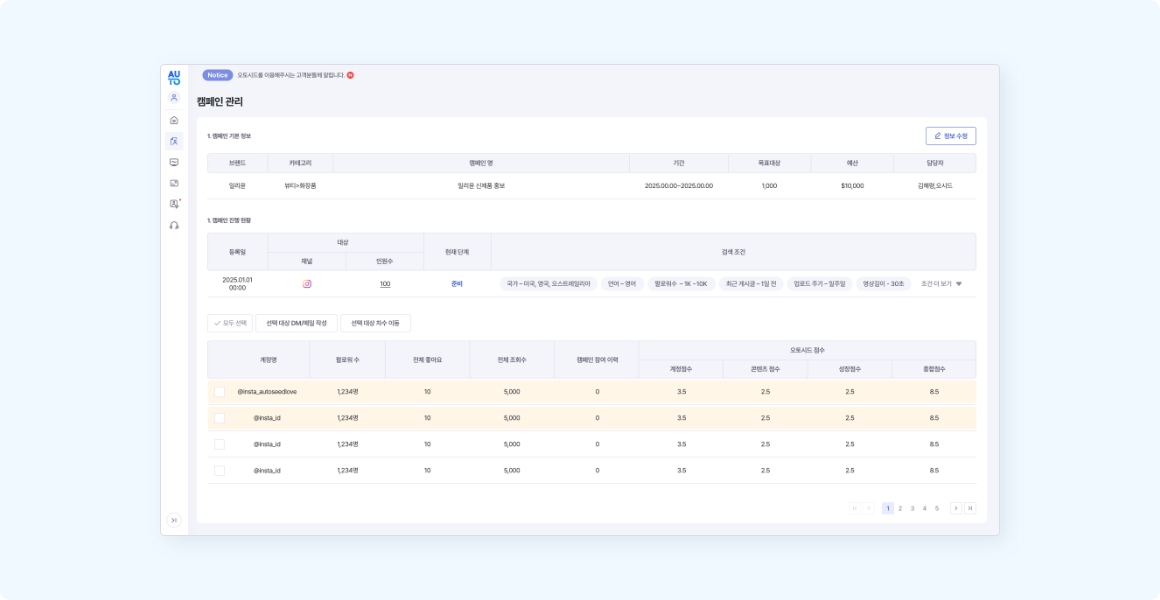Viewport: 1160px width, 600px height.
Task: Go to the next page arrow in pagination
Action: pyautogui.click(x=956, y=508)
